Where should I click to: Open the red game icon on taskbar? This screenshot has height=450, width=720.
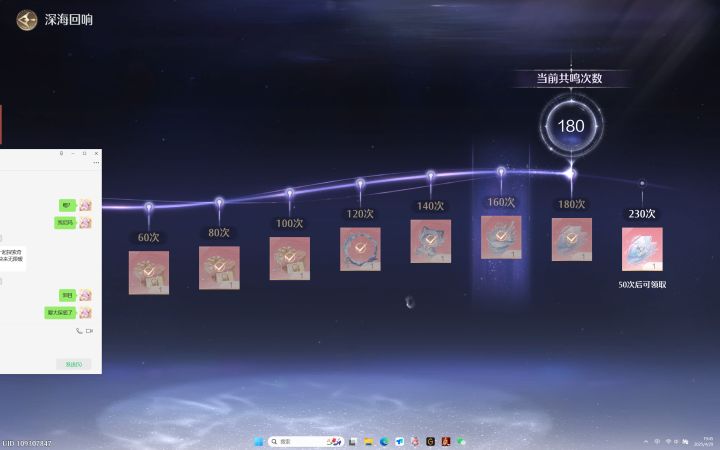pos(446,442)
